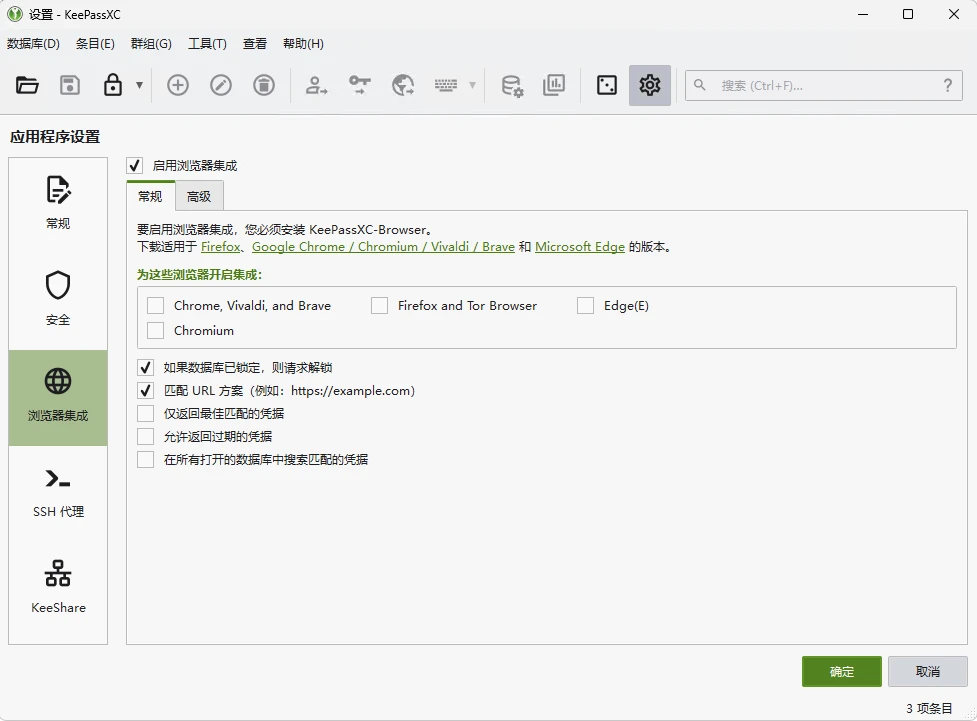This screenshot has width=977, height=721.
Task: Click the lock database padlock icon
Action: click(113, 85)
